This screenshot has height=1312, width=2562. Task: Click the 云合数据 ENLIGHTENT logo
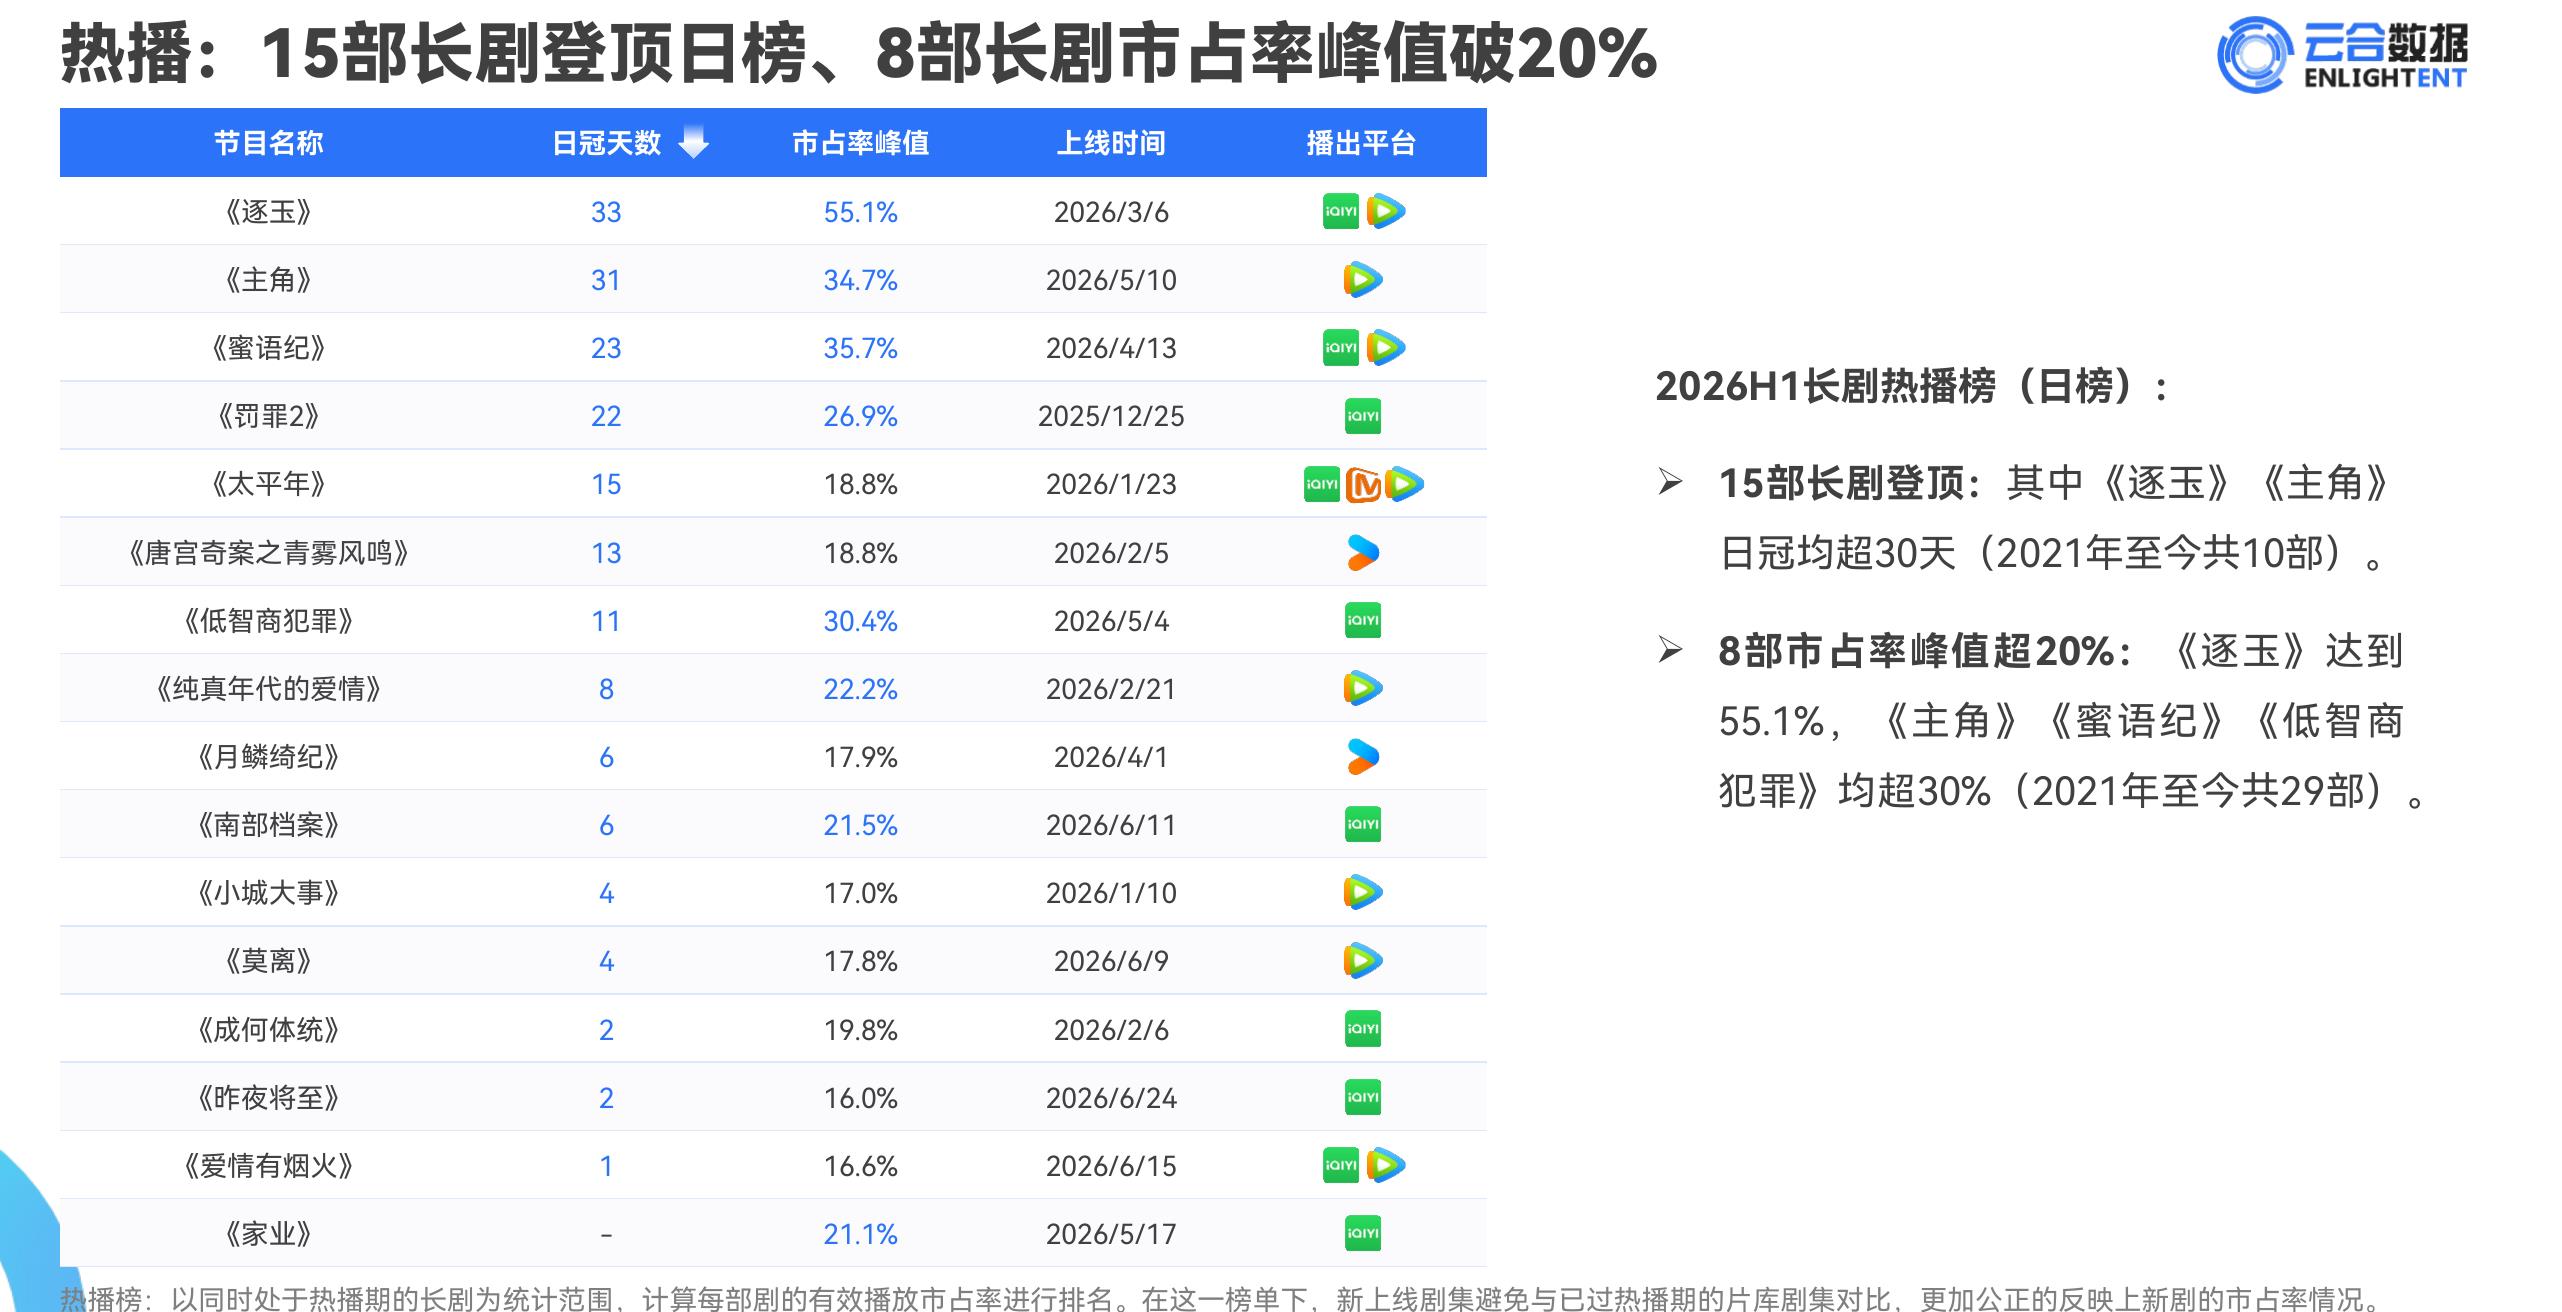[2341, 55]
